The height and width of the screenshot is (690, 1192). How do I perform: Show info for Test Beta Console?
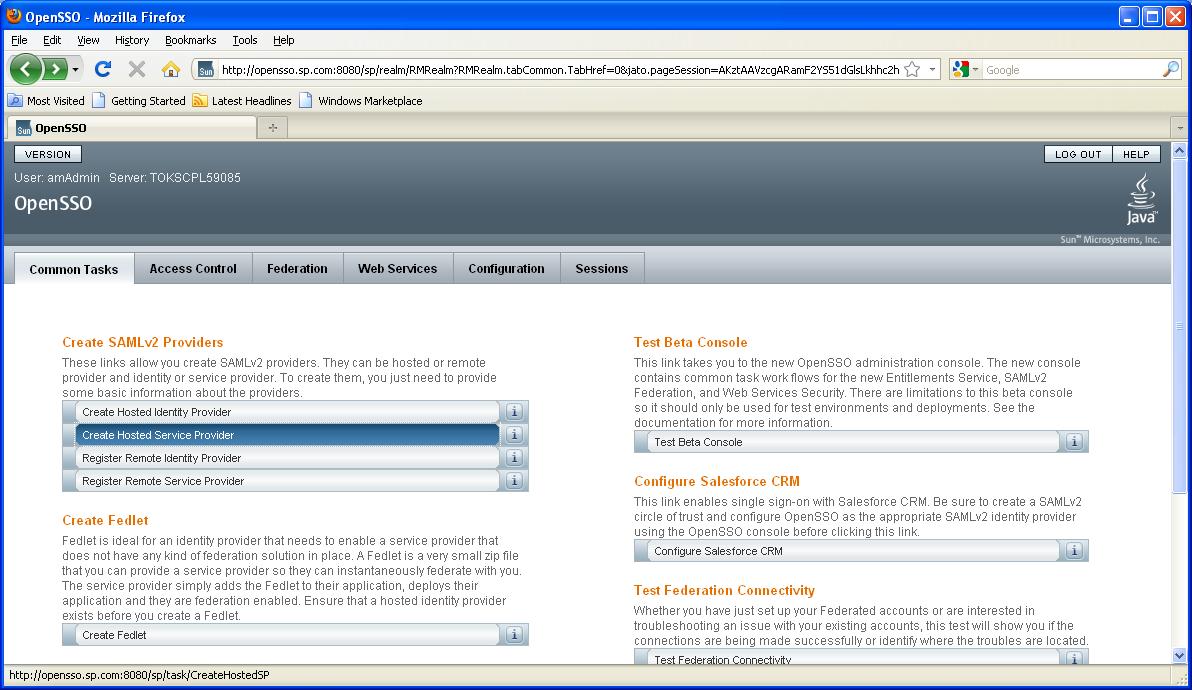click(x=1074, y=442)
